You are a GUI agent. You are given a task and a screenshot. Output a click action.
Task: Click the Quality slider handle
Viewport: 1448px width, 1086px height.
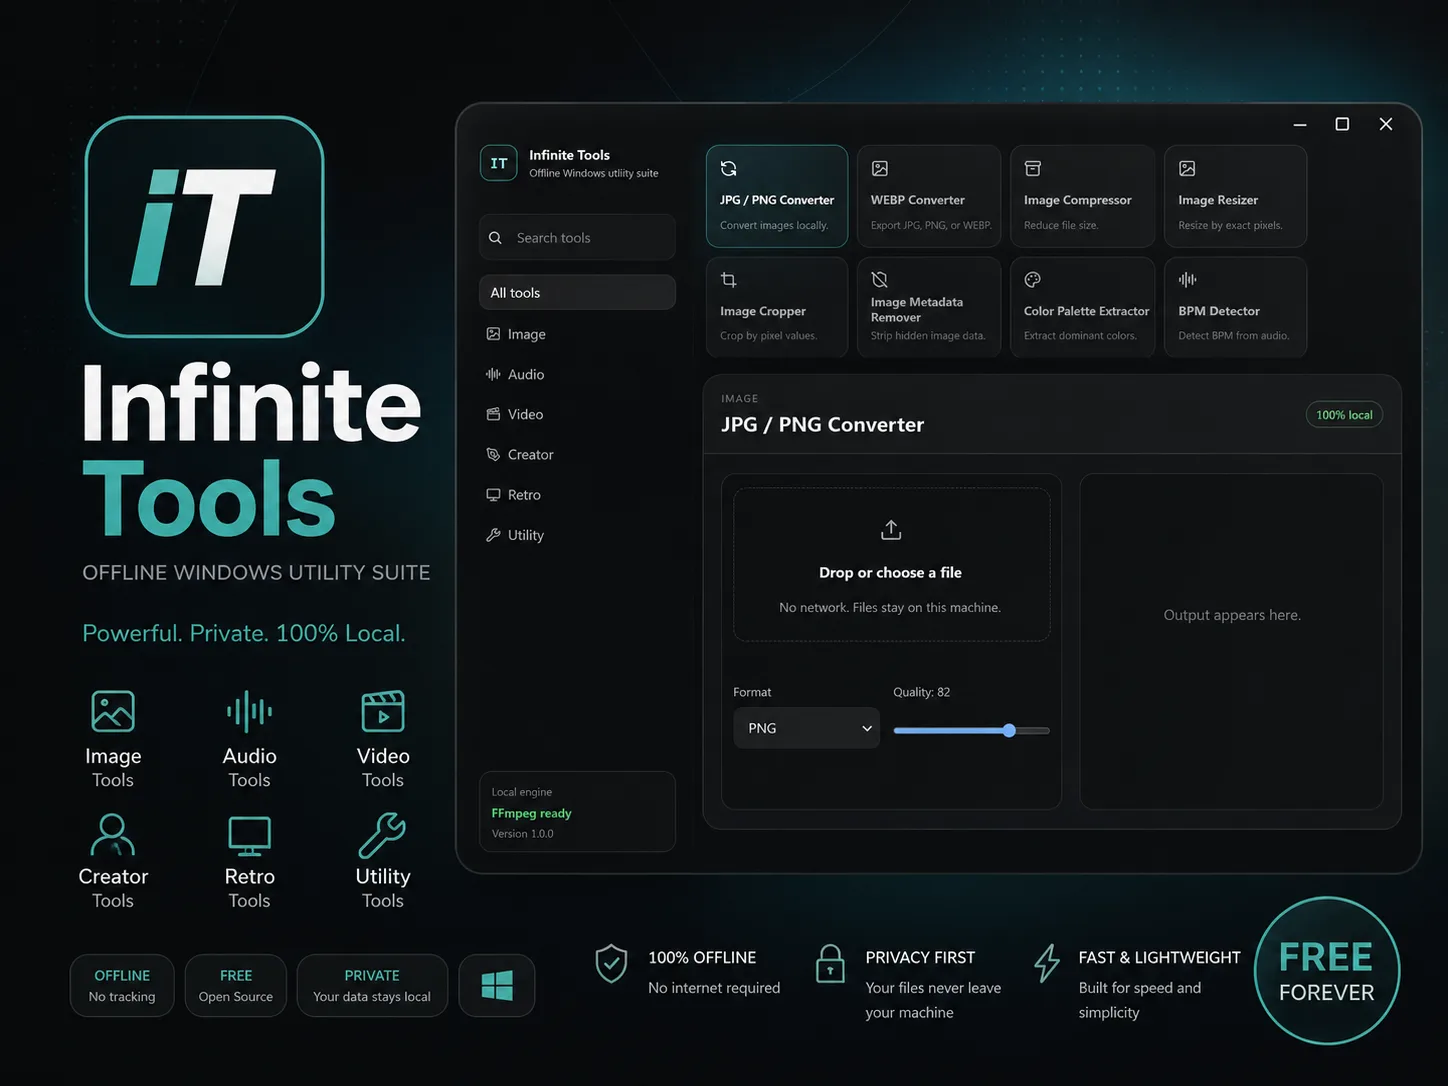[1009, 730]
